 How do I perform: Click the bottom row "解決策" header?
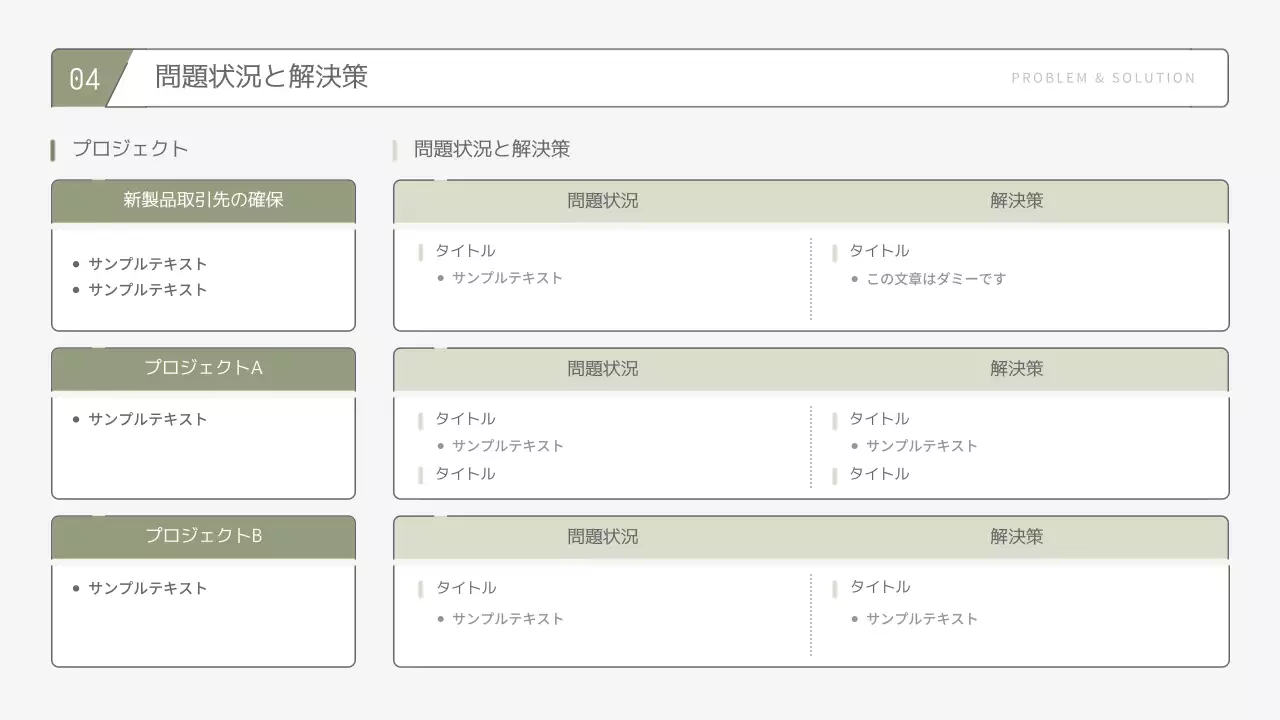click(x=1017, y=537)
